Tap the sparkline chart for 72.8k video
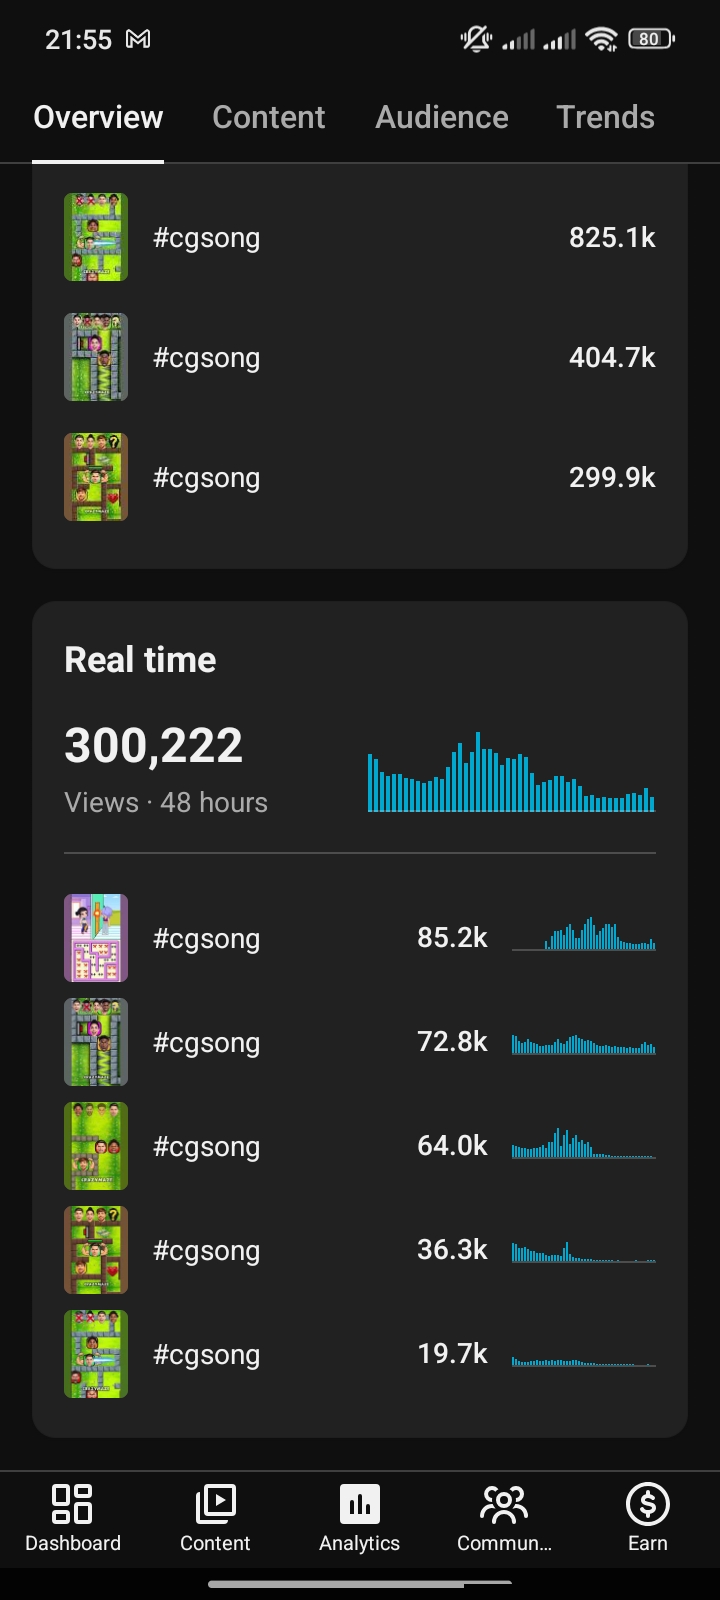Image resolution: width=720 pixels, height=1600 pixels. pyautogui.click(x=584, y=1044)
